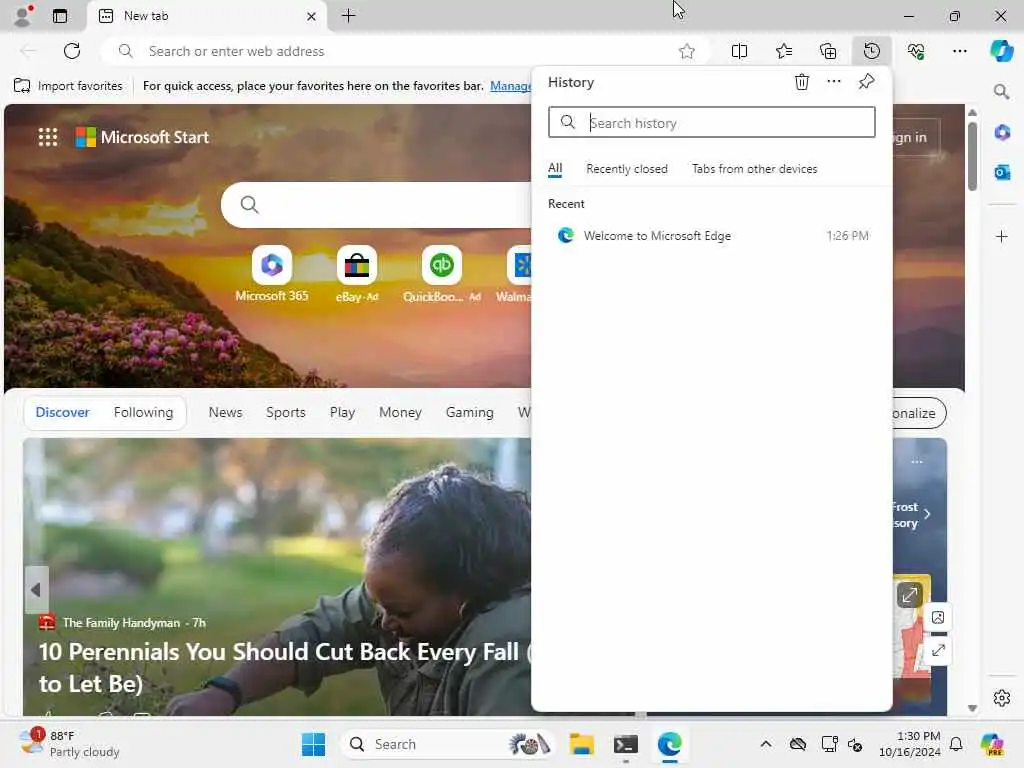Viewport: 1024px width, 768px height.
Task: Close the New tab tab
Action: [x=312, y=16]
